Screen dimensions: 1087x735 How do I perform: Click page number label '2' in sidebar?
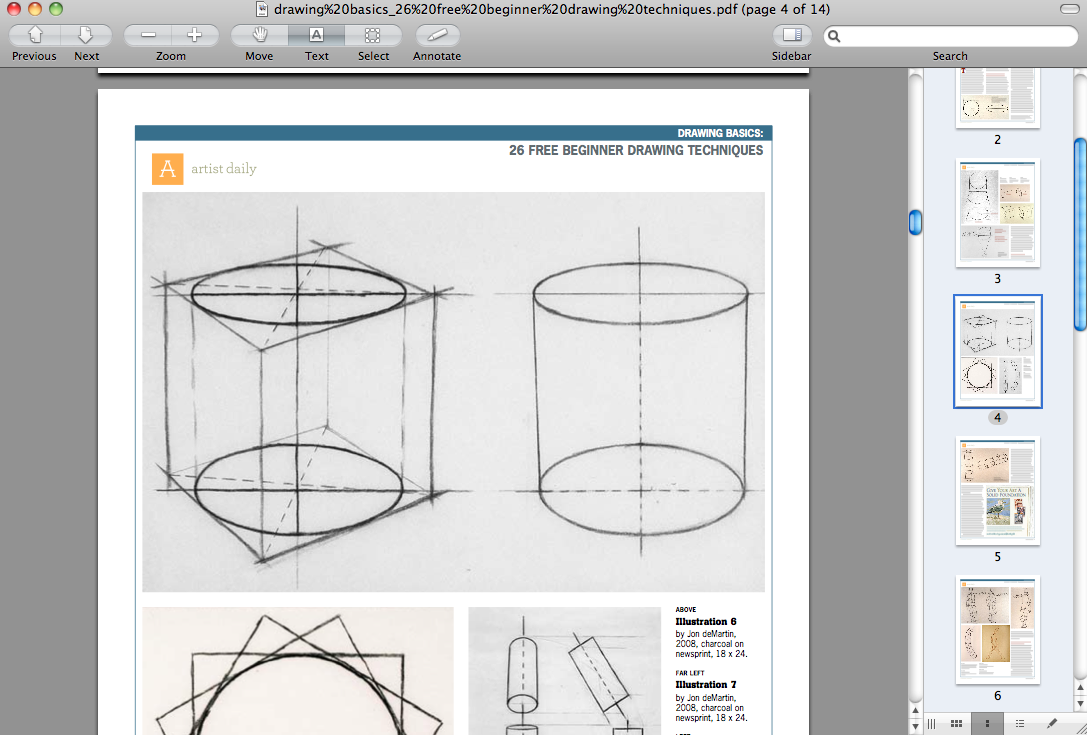[998, 139]
